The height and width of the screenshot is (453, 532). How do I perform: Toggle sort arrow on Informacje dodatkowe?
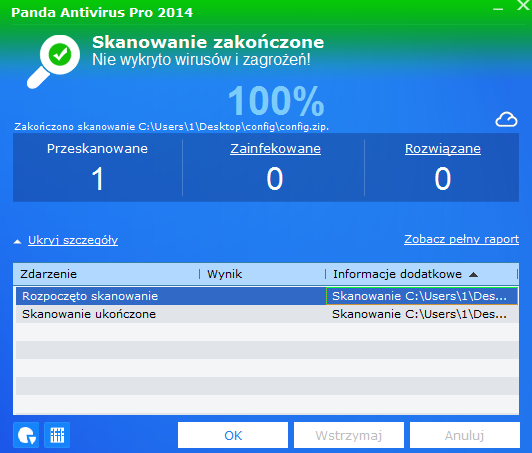[473, 275]
